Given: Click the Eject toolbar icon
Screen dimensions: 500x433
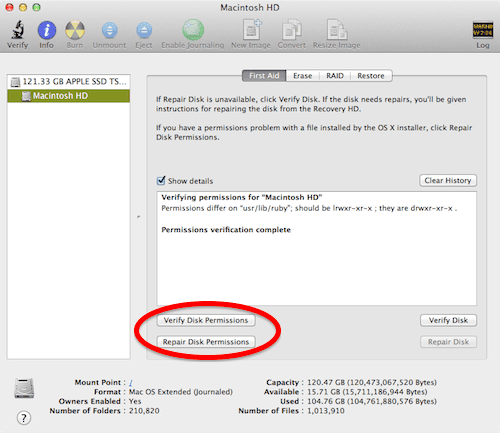Looking at the screenshot, I should [x=144, y=30].
